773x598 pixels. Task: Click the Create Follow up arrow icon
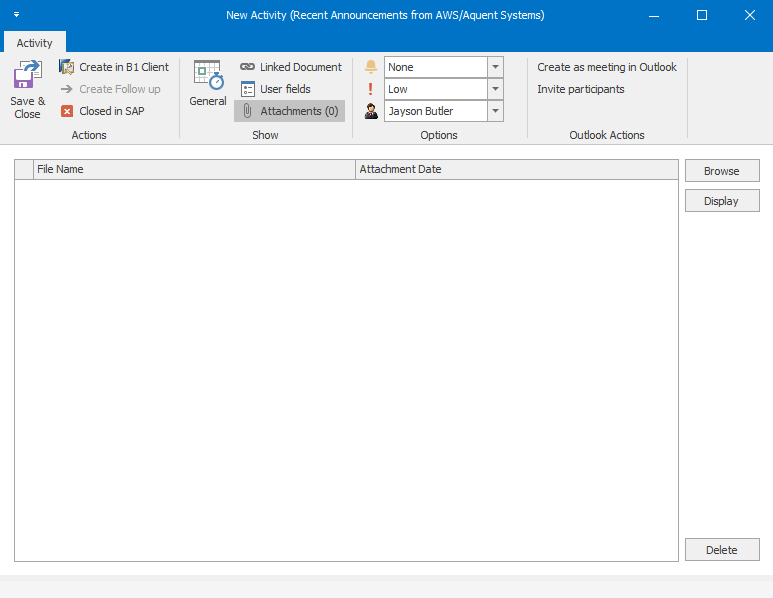(67, 89)
